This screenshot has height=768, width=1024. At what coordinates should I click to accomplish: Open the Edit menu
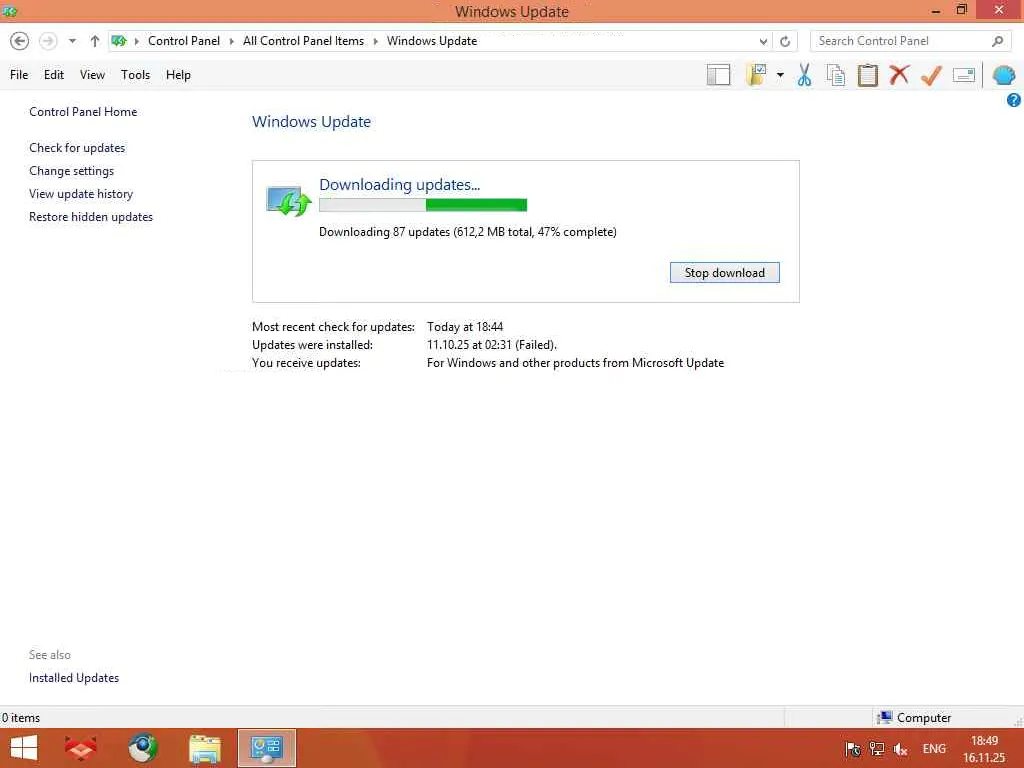tap(54, 74)
